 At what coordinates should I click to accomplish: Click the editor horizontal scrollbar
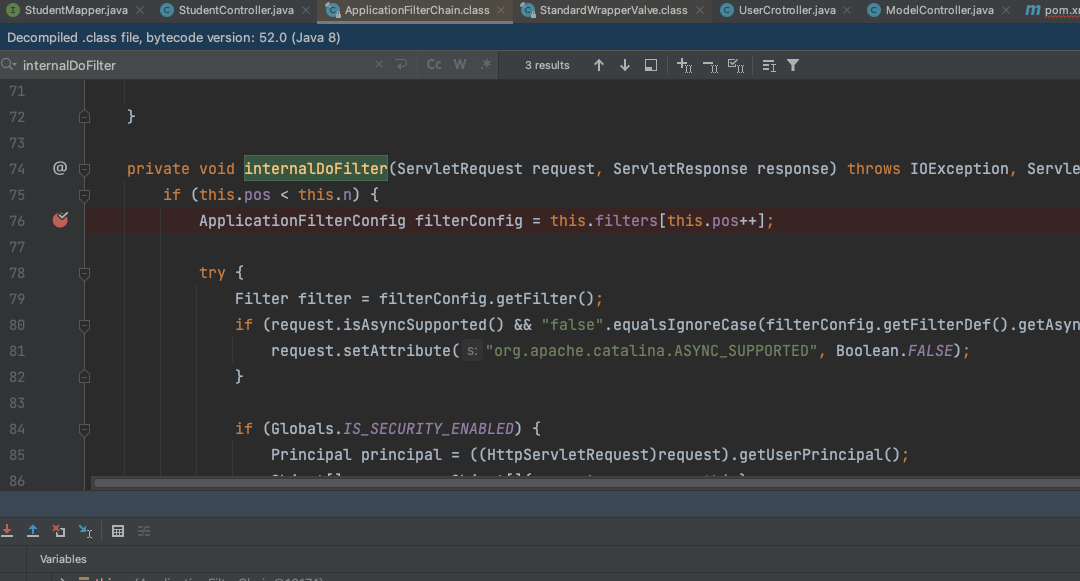pyautogui.click(x=587, y=483)
